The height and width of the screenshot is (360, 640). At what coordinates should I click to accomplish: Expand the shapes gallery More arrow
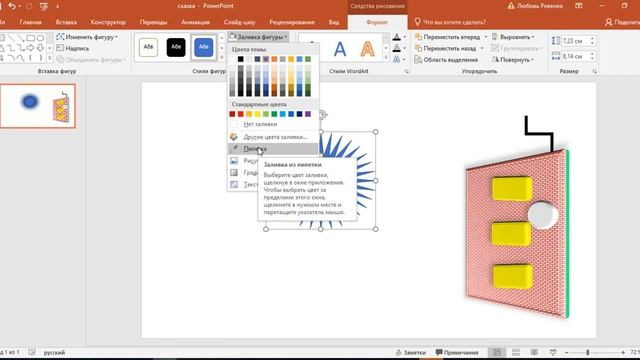50,59
